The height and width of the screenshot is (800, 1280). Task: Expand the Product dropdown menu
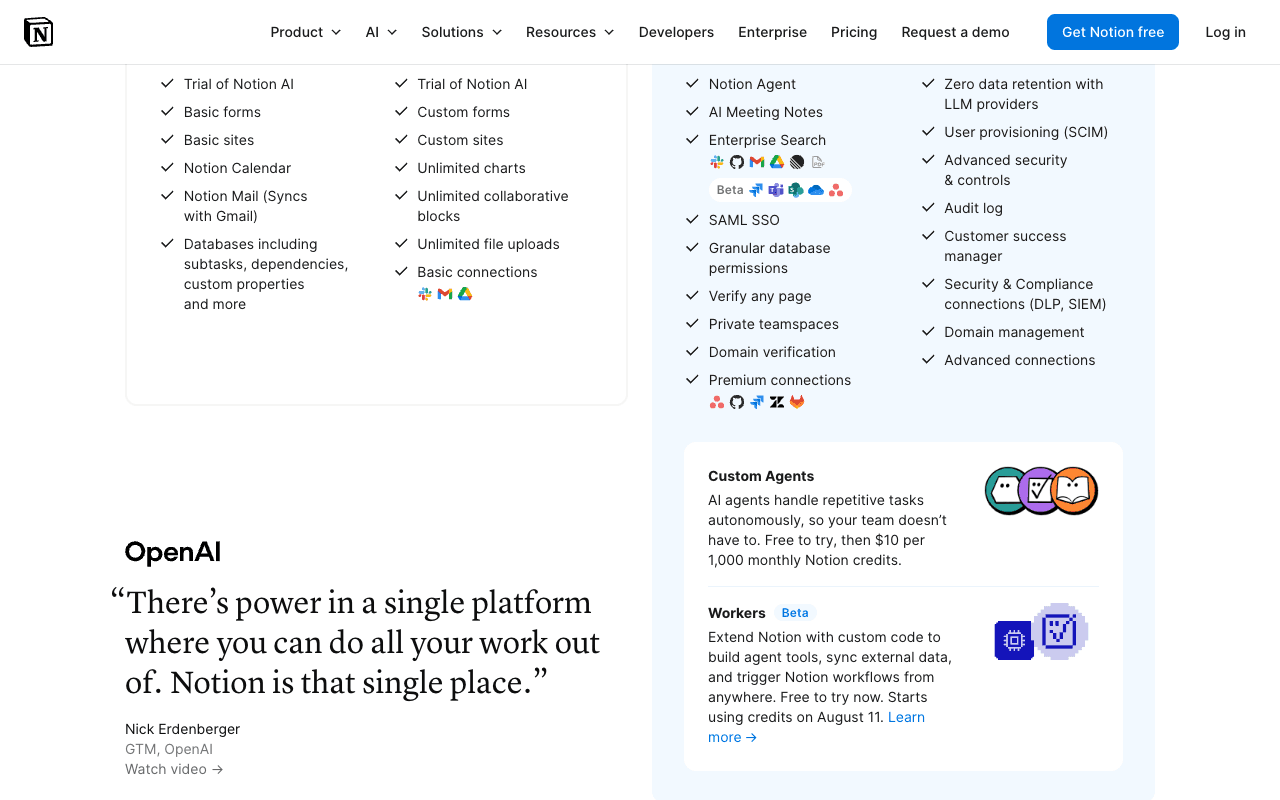[x=306, y=32]
